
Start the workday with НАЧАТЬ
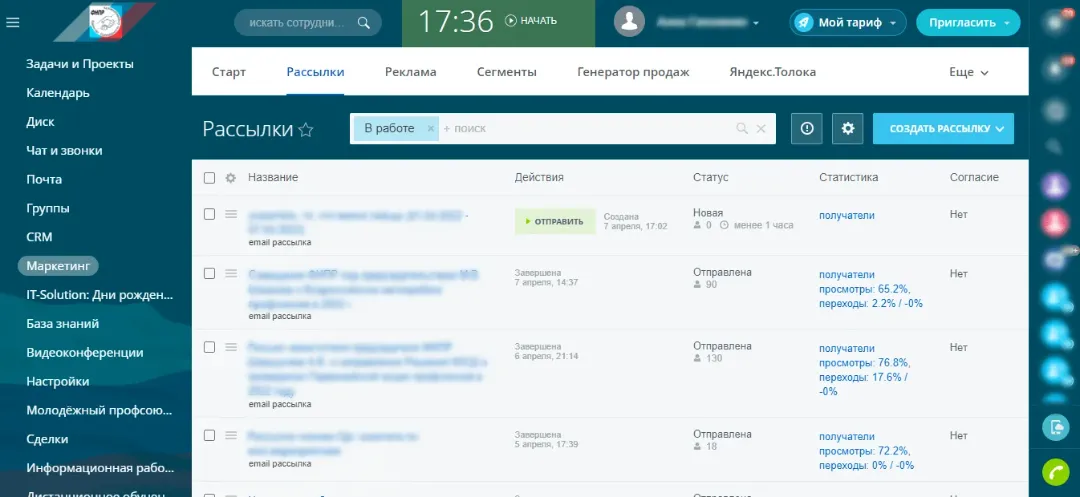(531, 21)
